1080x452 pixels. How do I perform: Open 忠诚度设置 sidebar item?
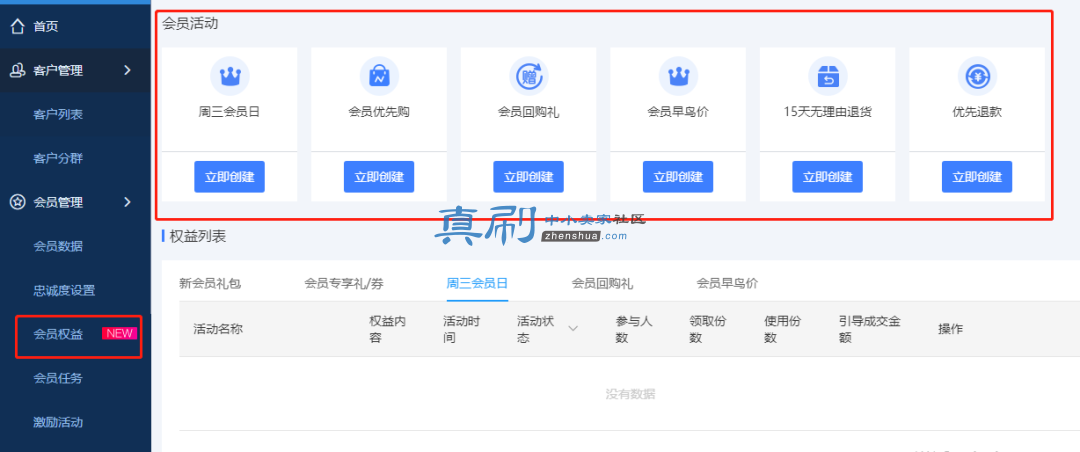pyautogui.click(x=64, y=291)
